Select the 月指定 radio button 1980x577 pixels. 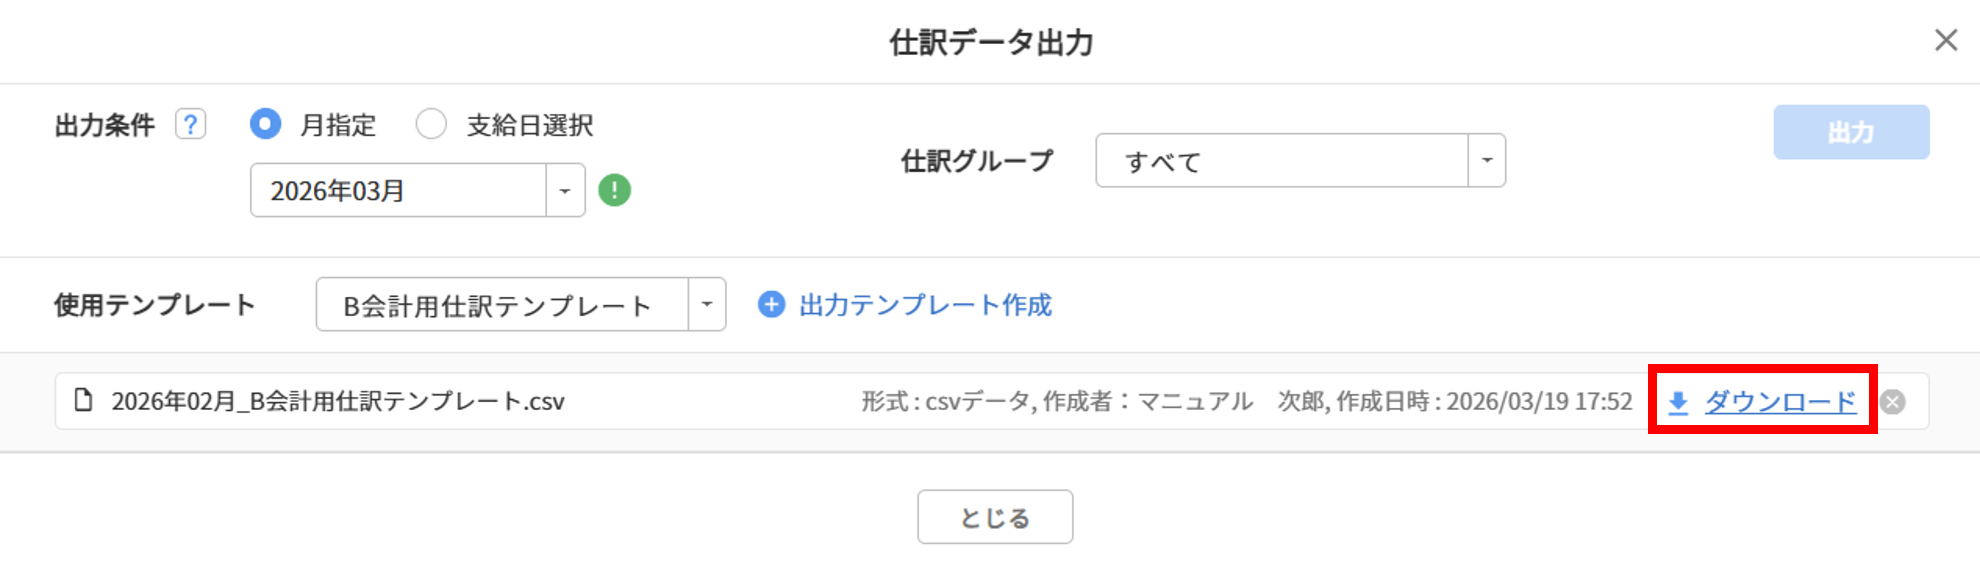pyautogui.click(x=265, y=125)
